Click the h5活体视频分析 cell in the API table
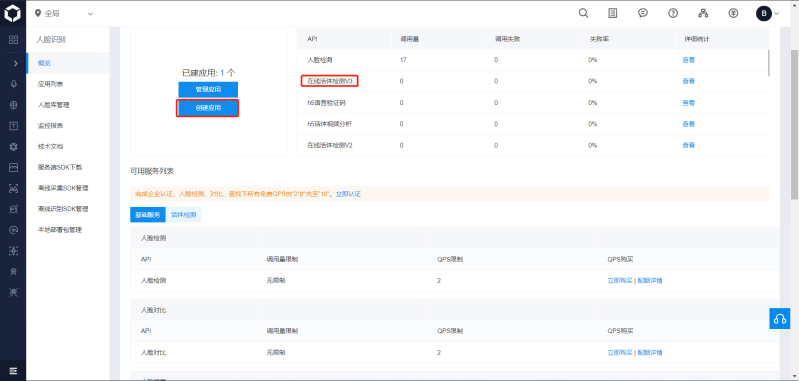799x381 pixels. 330,124
